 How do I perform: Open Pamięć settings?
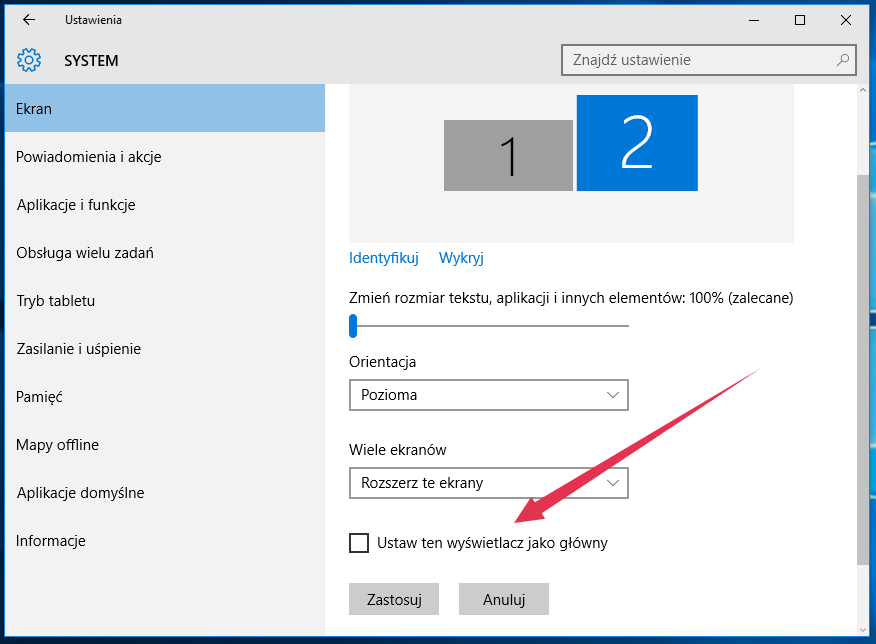tap(165, 397)
